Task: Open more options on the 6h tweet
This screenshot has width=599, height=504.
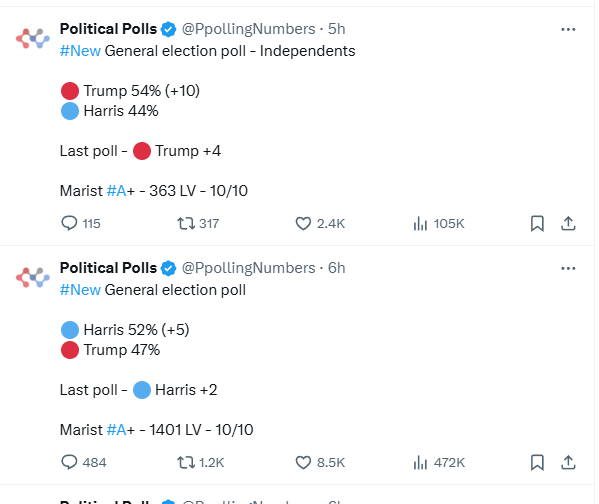Action: (x=568, y=269)
